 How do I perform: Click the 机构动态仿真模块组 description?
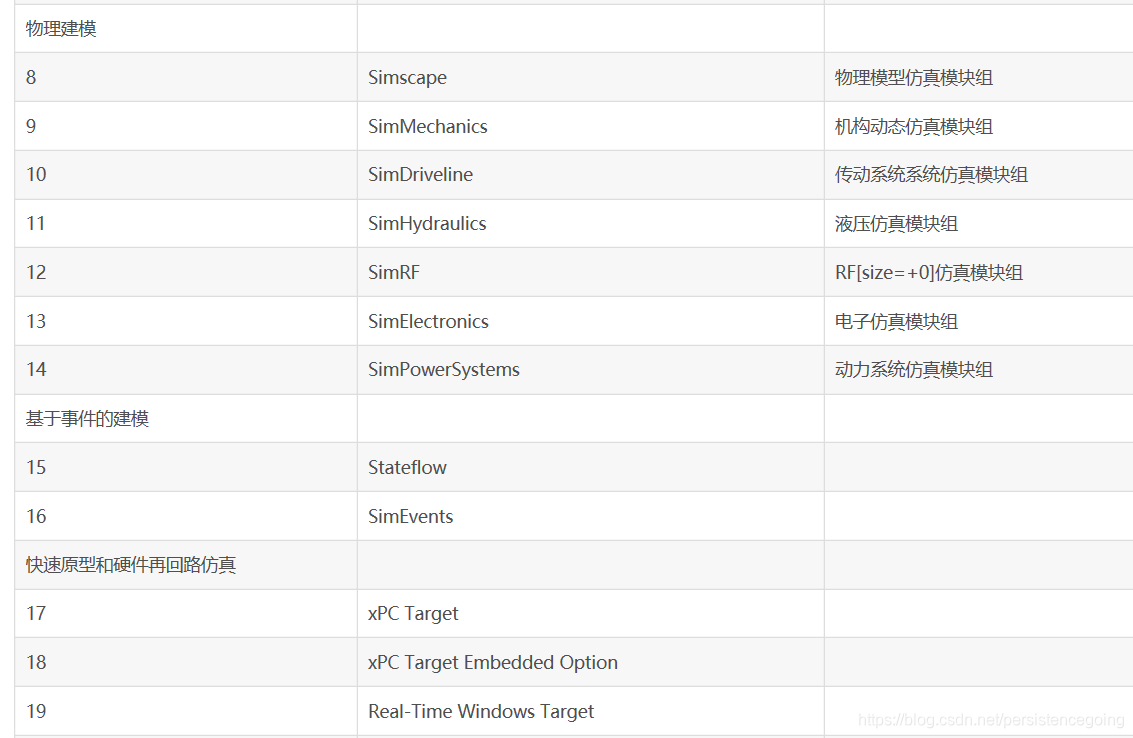click(914, 126)
